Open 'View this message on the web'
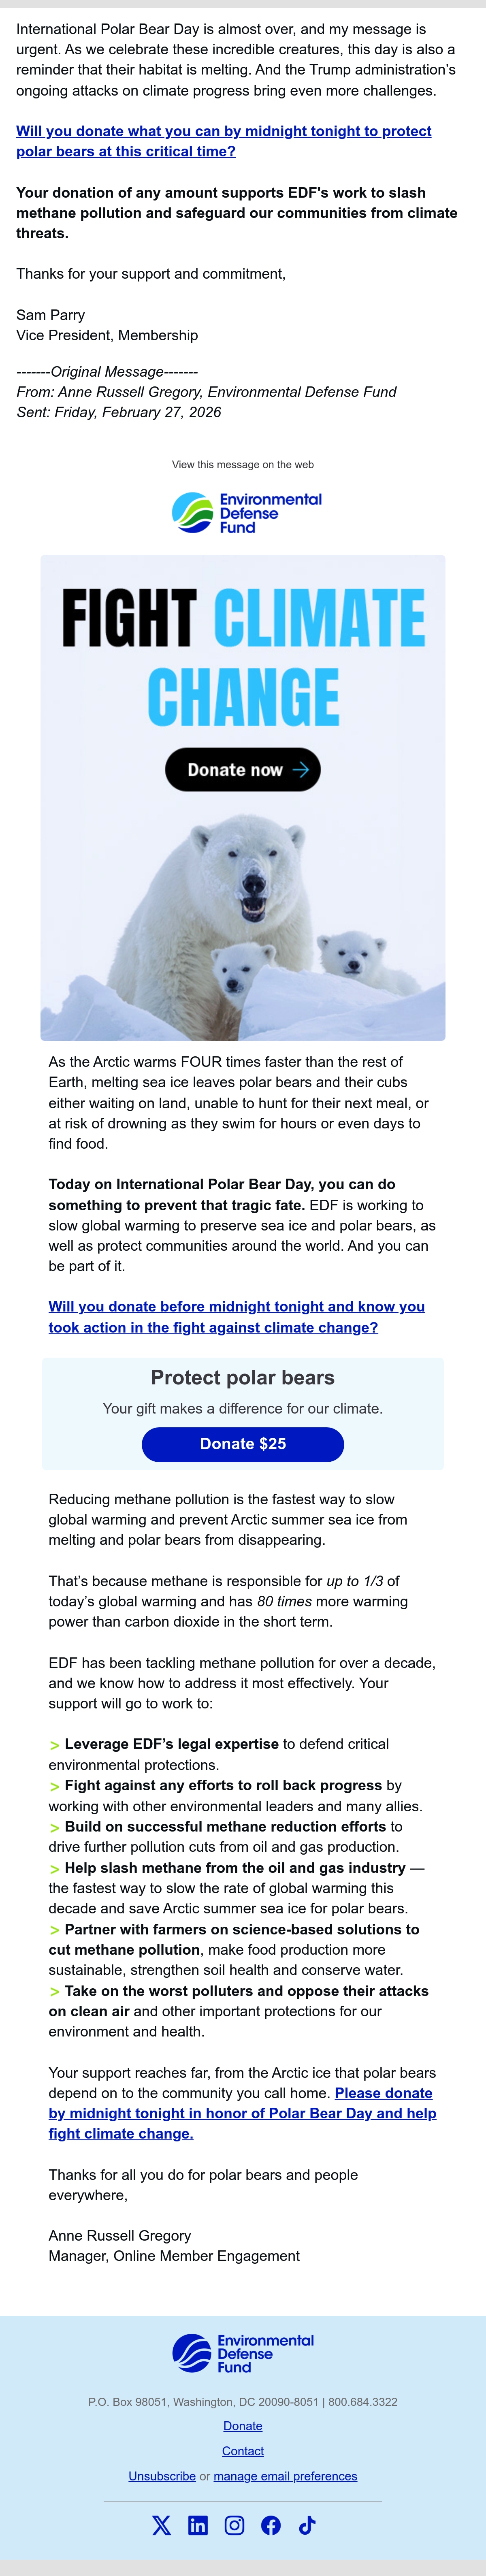The width and height of the screenshot is (486, 2576). coord(243,464)
